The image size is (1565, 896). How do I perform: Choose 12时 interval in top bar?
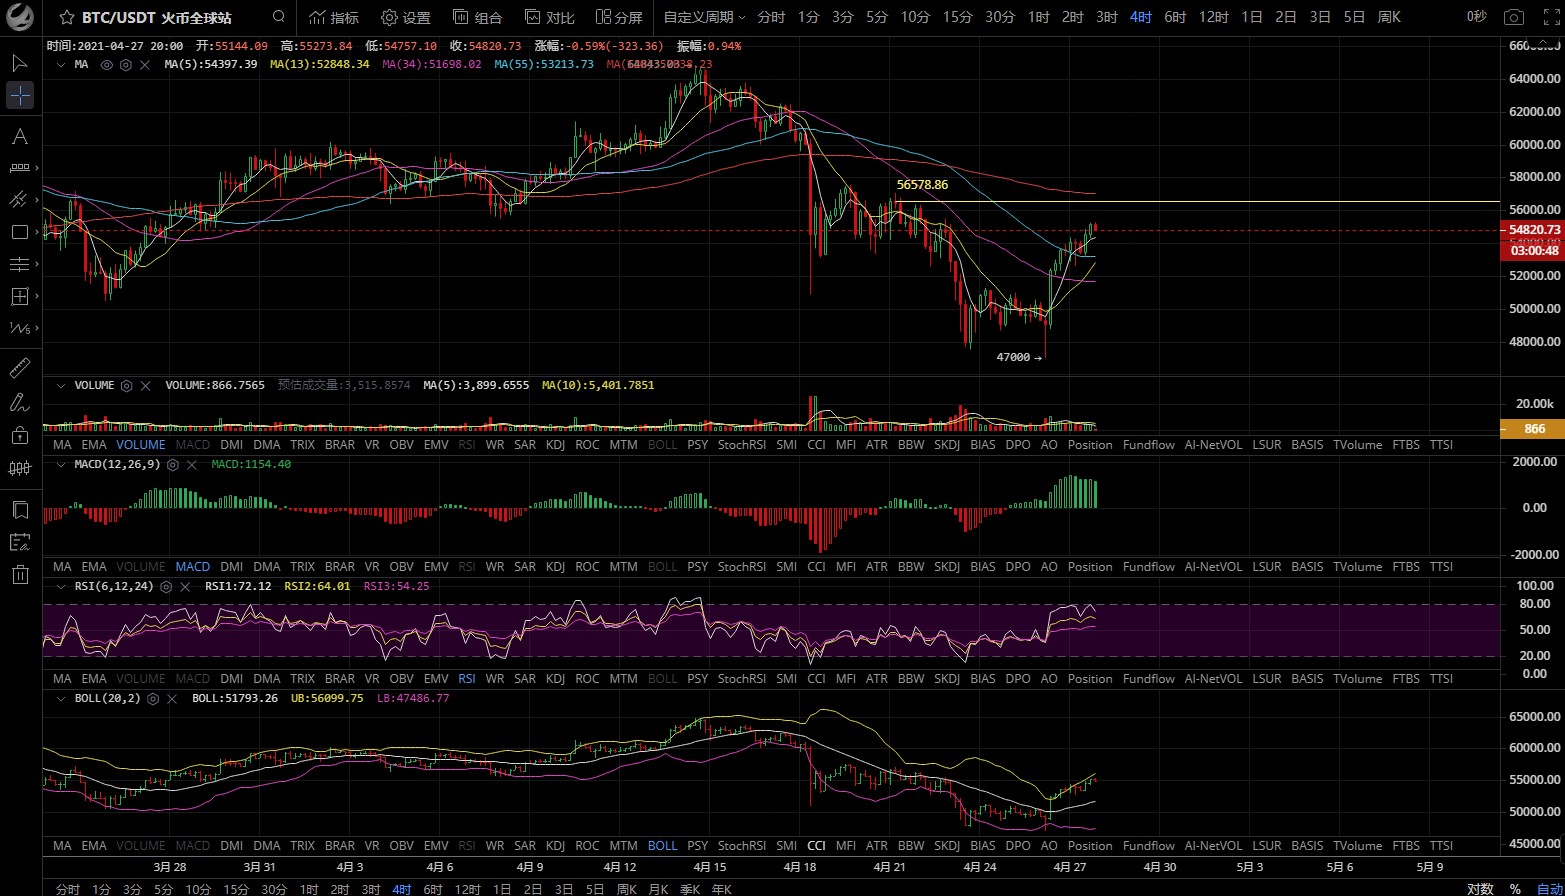pos(1213,17)
